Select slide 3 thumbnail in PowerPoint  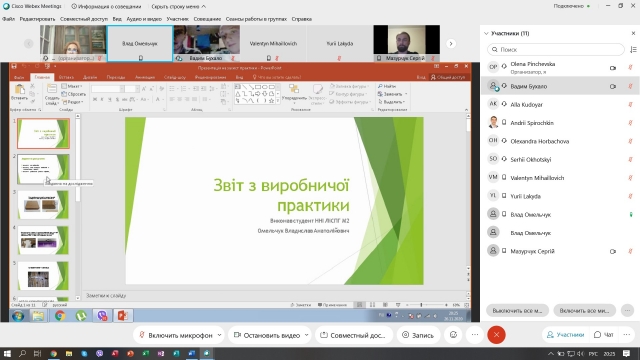point(43,205)
